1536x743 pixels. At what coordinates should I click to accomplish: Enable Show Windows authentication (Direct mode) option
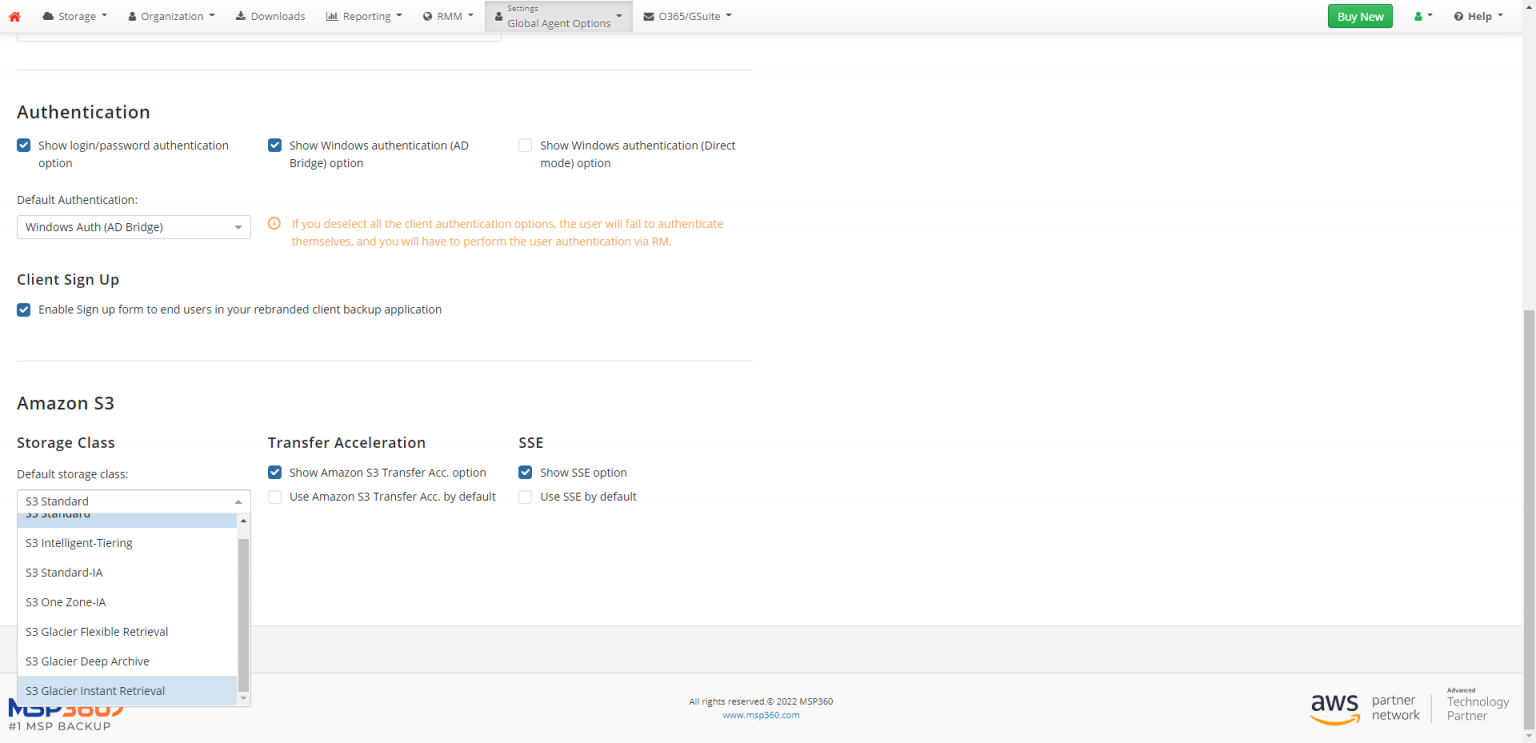coord(525,145)
